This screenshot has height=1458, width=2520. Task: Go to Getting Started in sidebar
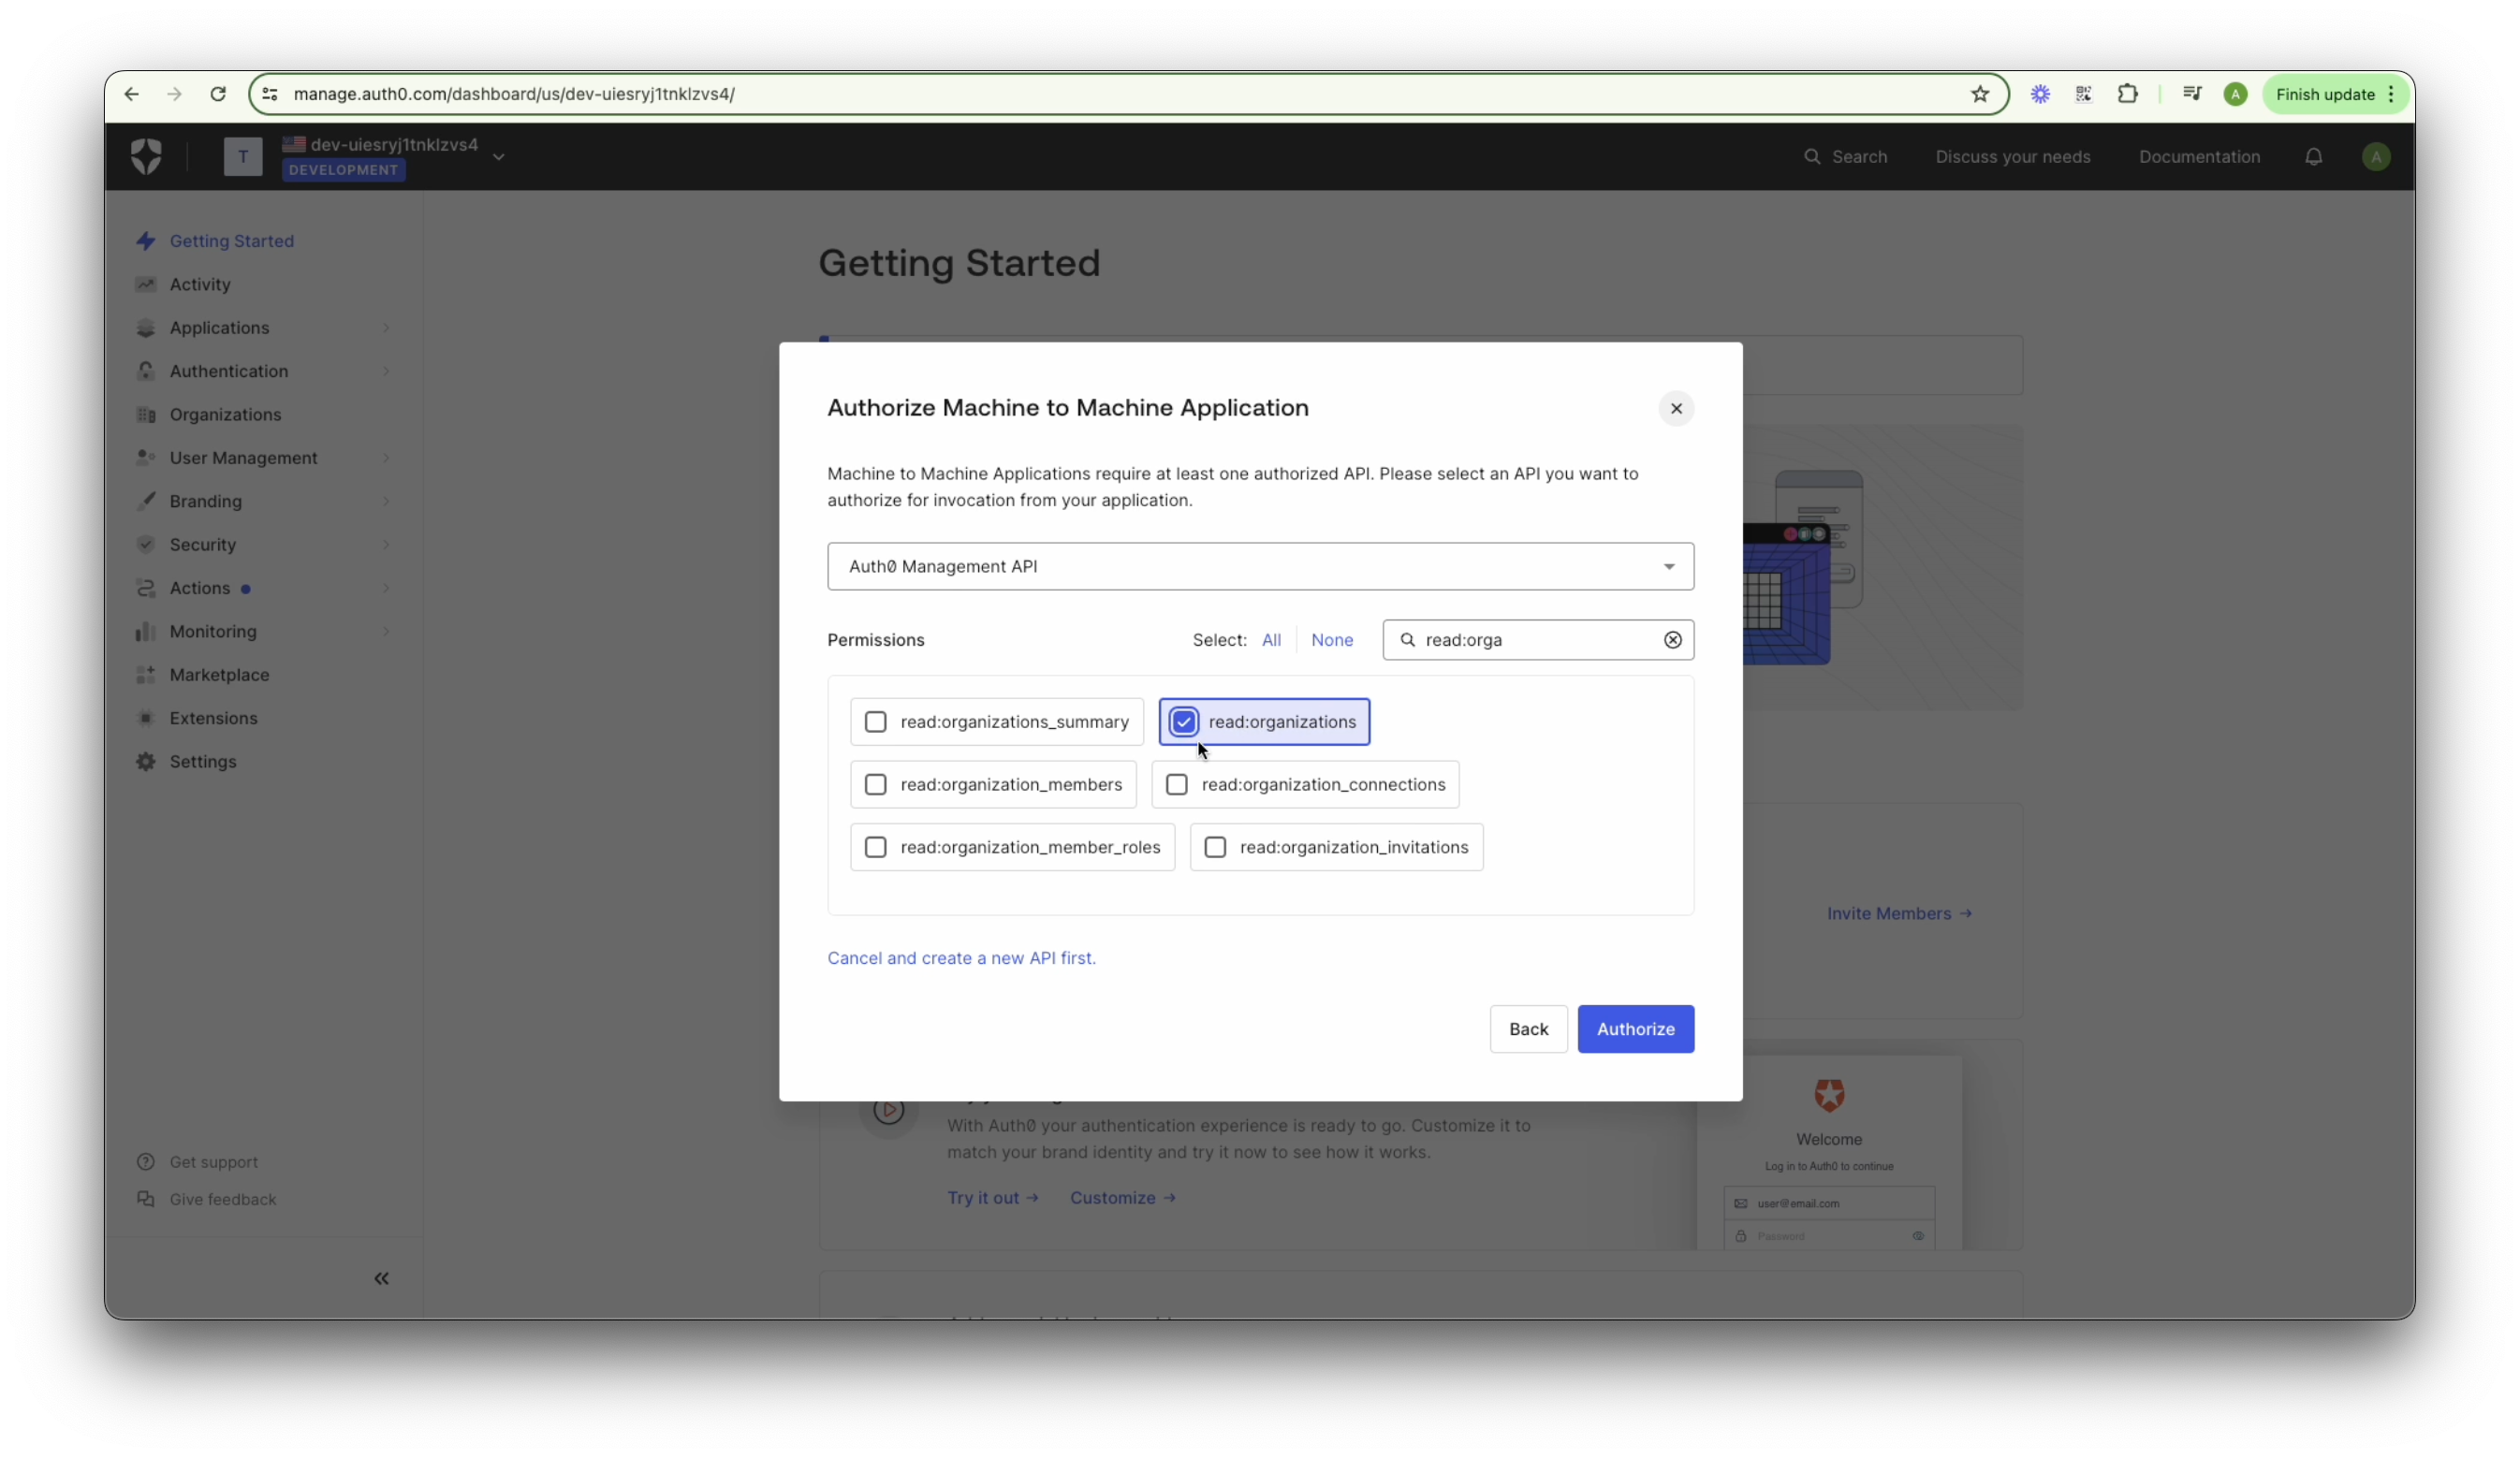(x=231, y=241)
